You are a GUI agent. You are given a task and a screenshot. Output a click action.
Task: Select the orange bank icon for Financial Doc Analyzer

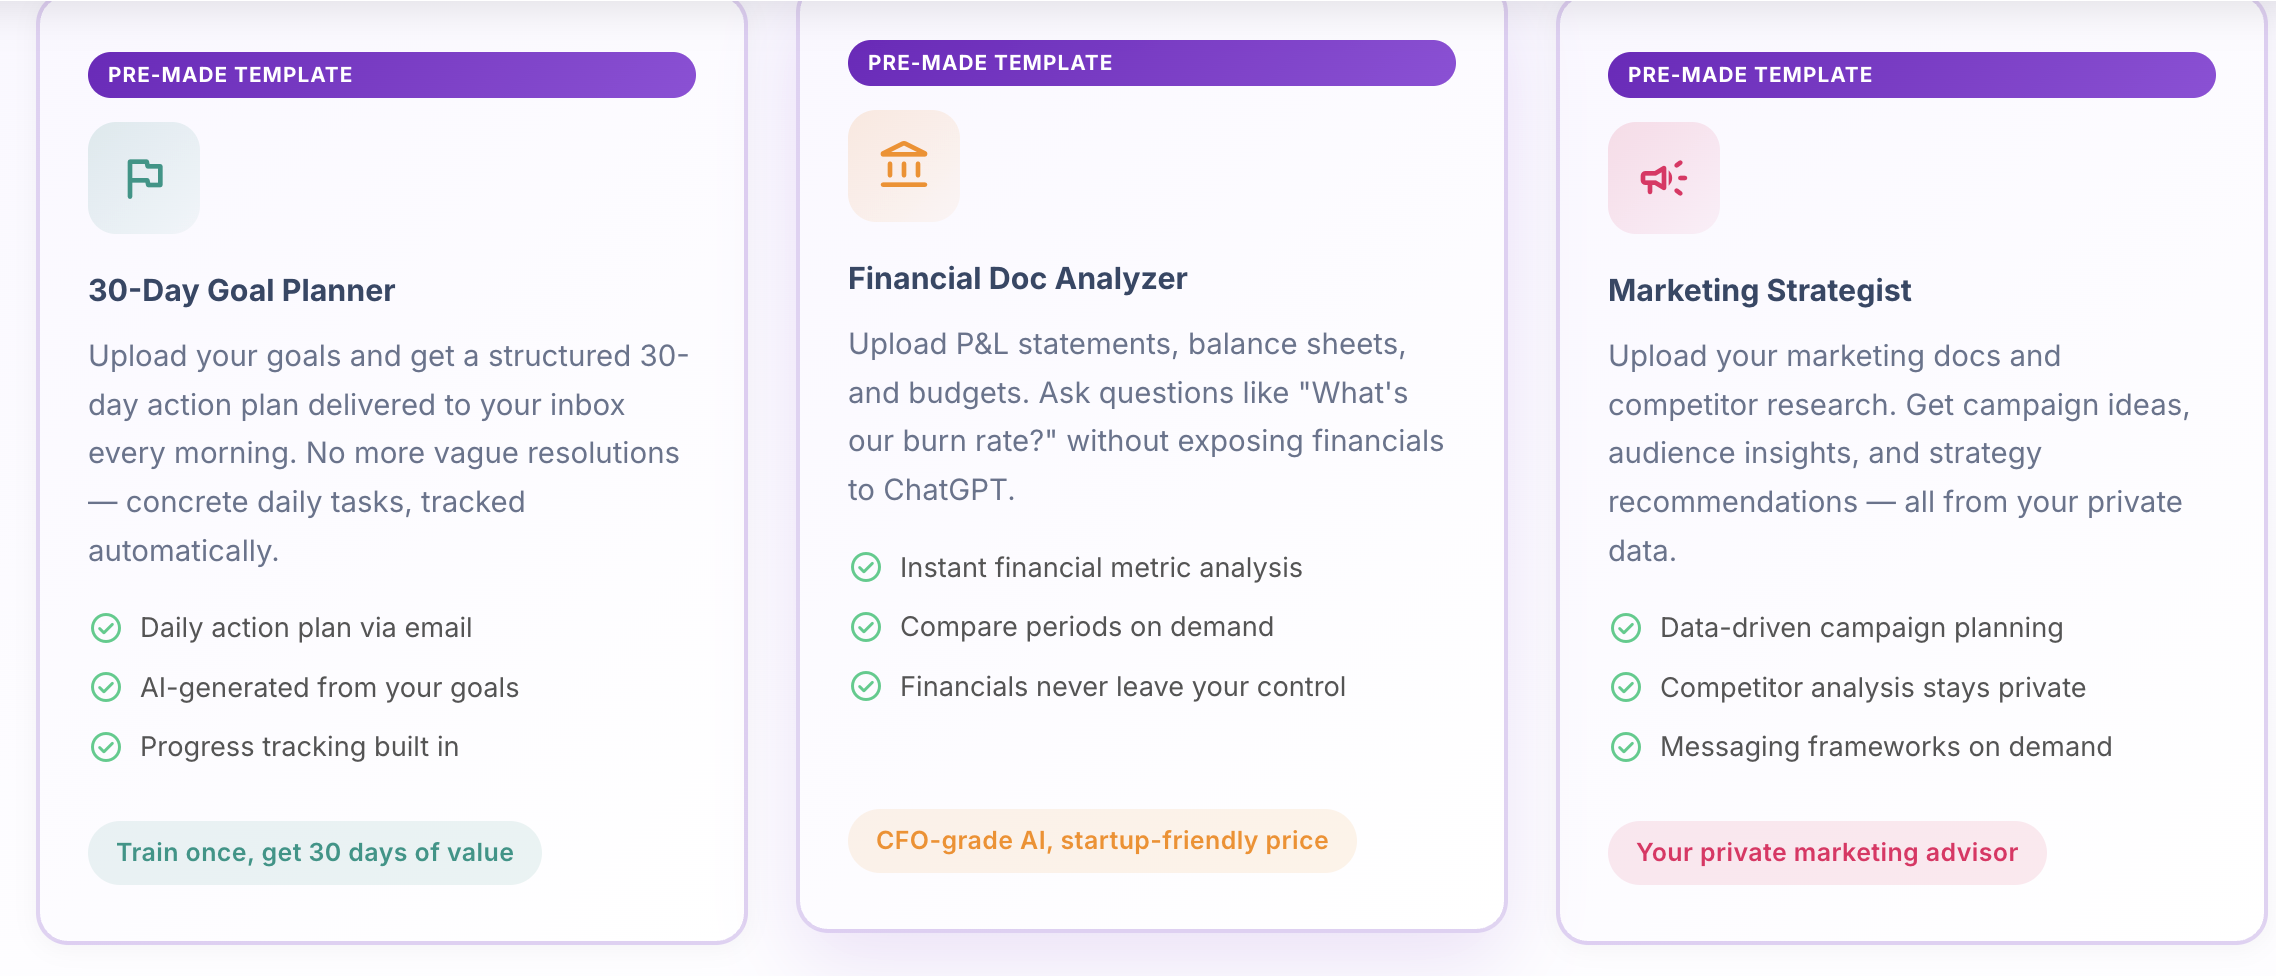(902, 165)
